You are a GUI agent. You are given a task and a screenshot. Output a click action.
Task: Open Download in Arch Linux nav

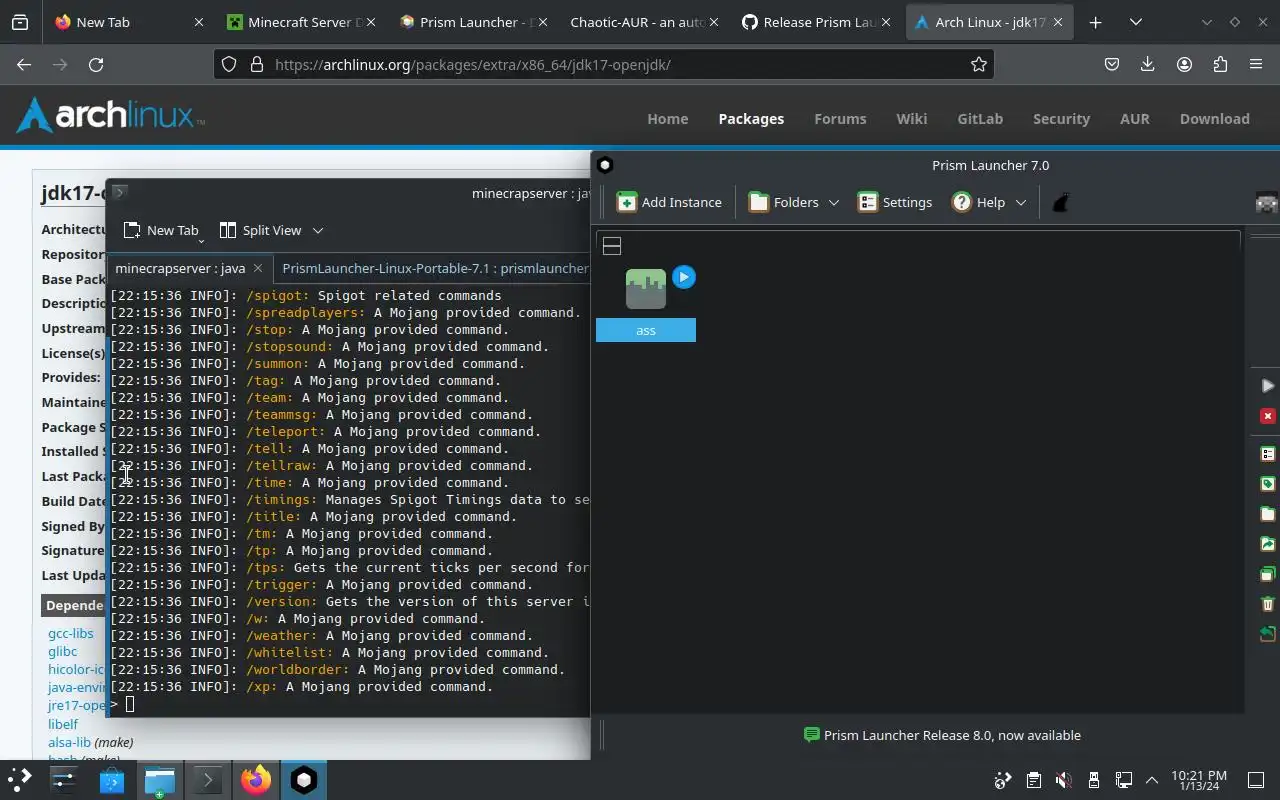(x=1214, y=118)
